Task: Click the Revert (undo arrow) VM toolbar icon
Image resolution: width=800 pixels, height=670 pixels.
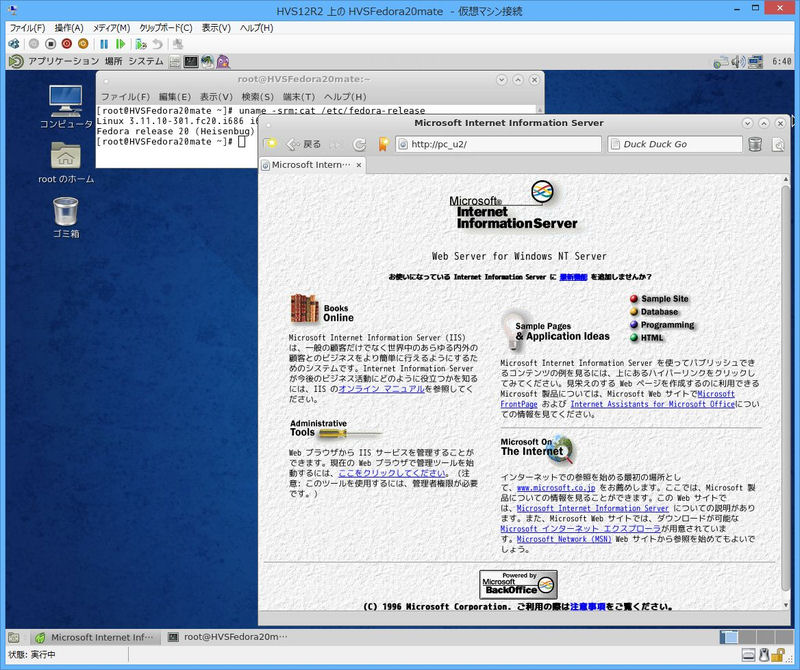Action: pyautogui.click(x=158, y=44)
